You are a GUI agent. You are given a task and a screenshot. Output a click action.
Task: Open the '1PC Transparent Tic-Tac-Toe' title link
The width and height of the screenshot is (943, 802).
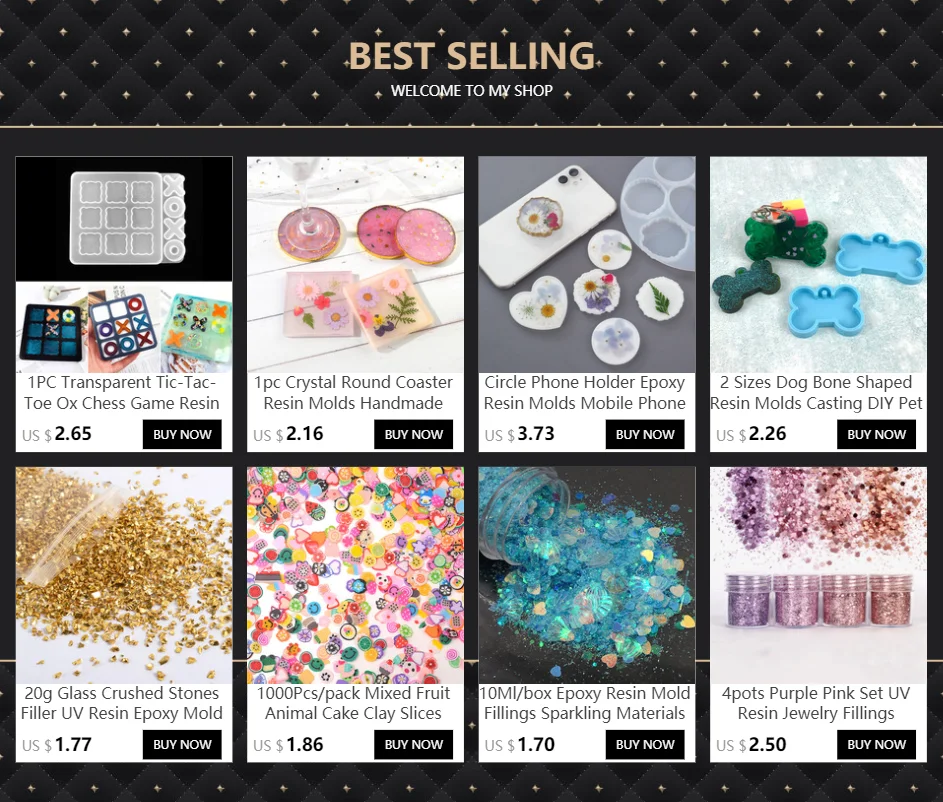coord(121,393)
